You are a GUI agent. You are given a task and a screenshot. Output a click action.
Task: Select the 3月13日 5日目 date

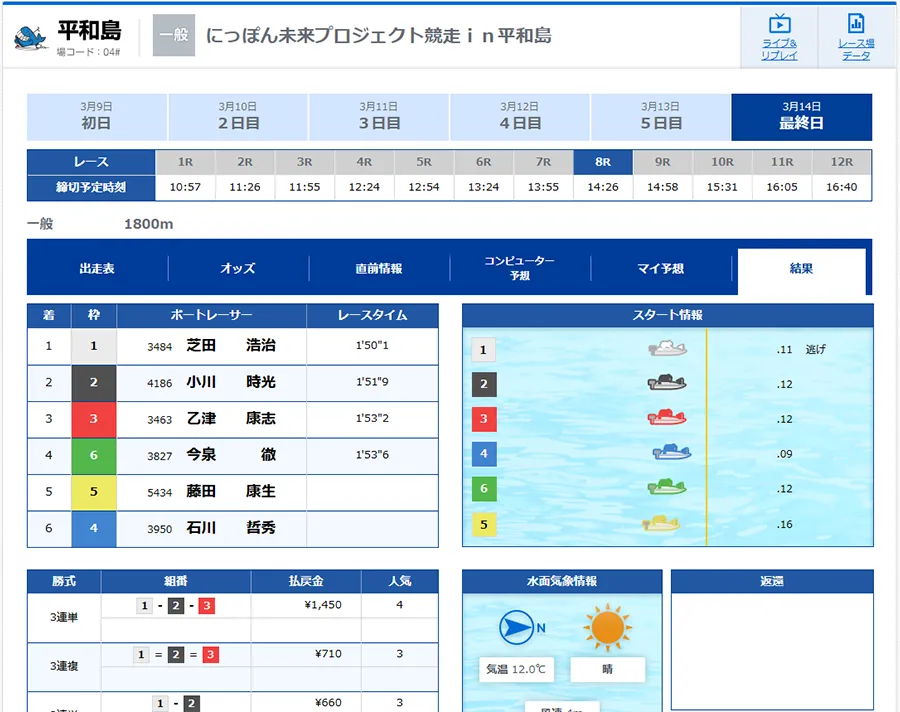tap(660, 117)
